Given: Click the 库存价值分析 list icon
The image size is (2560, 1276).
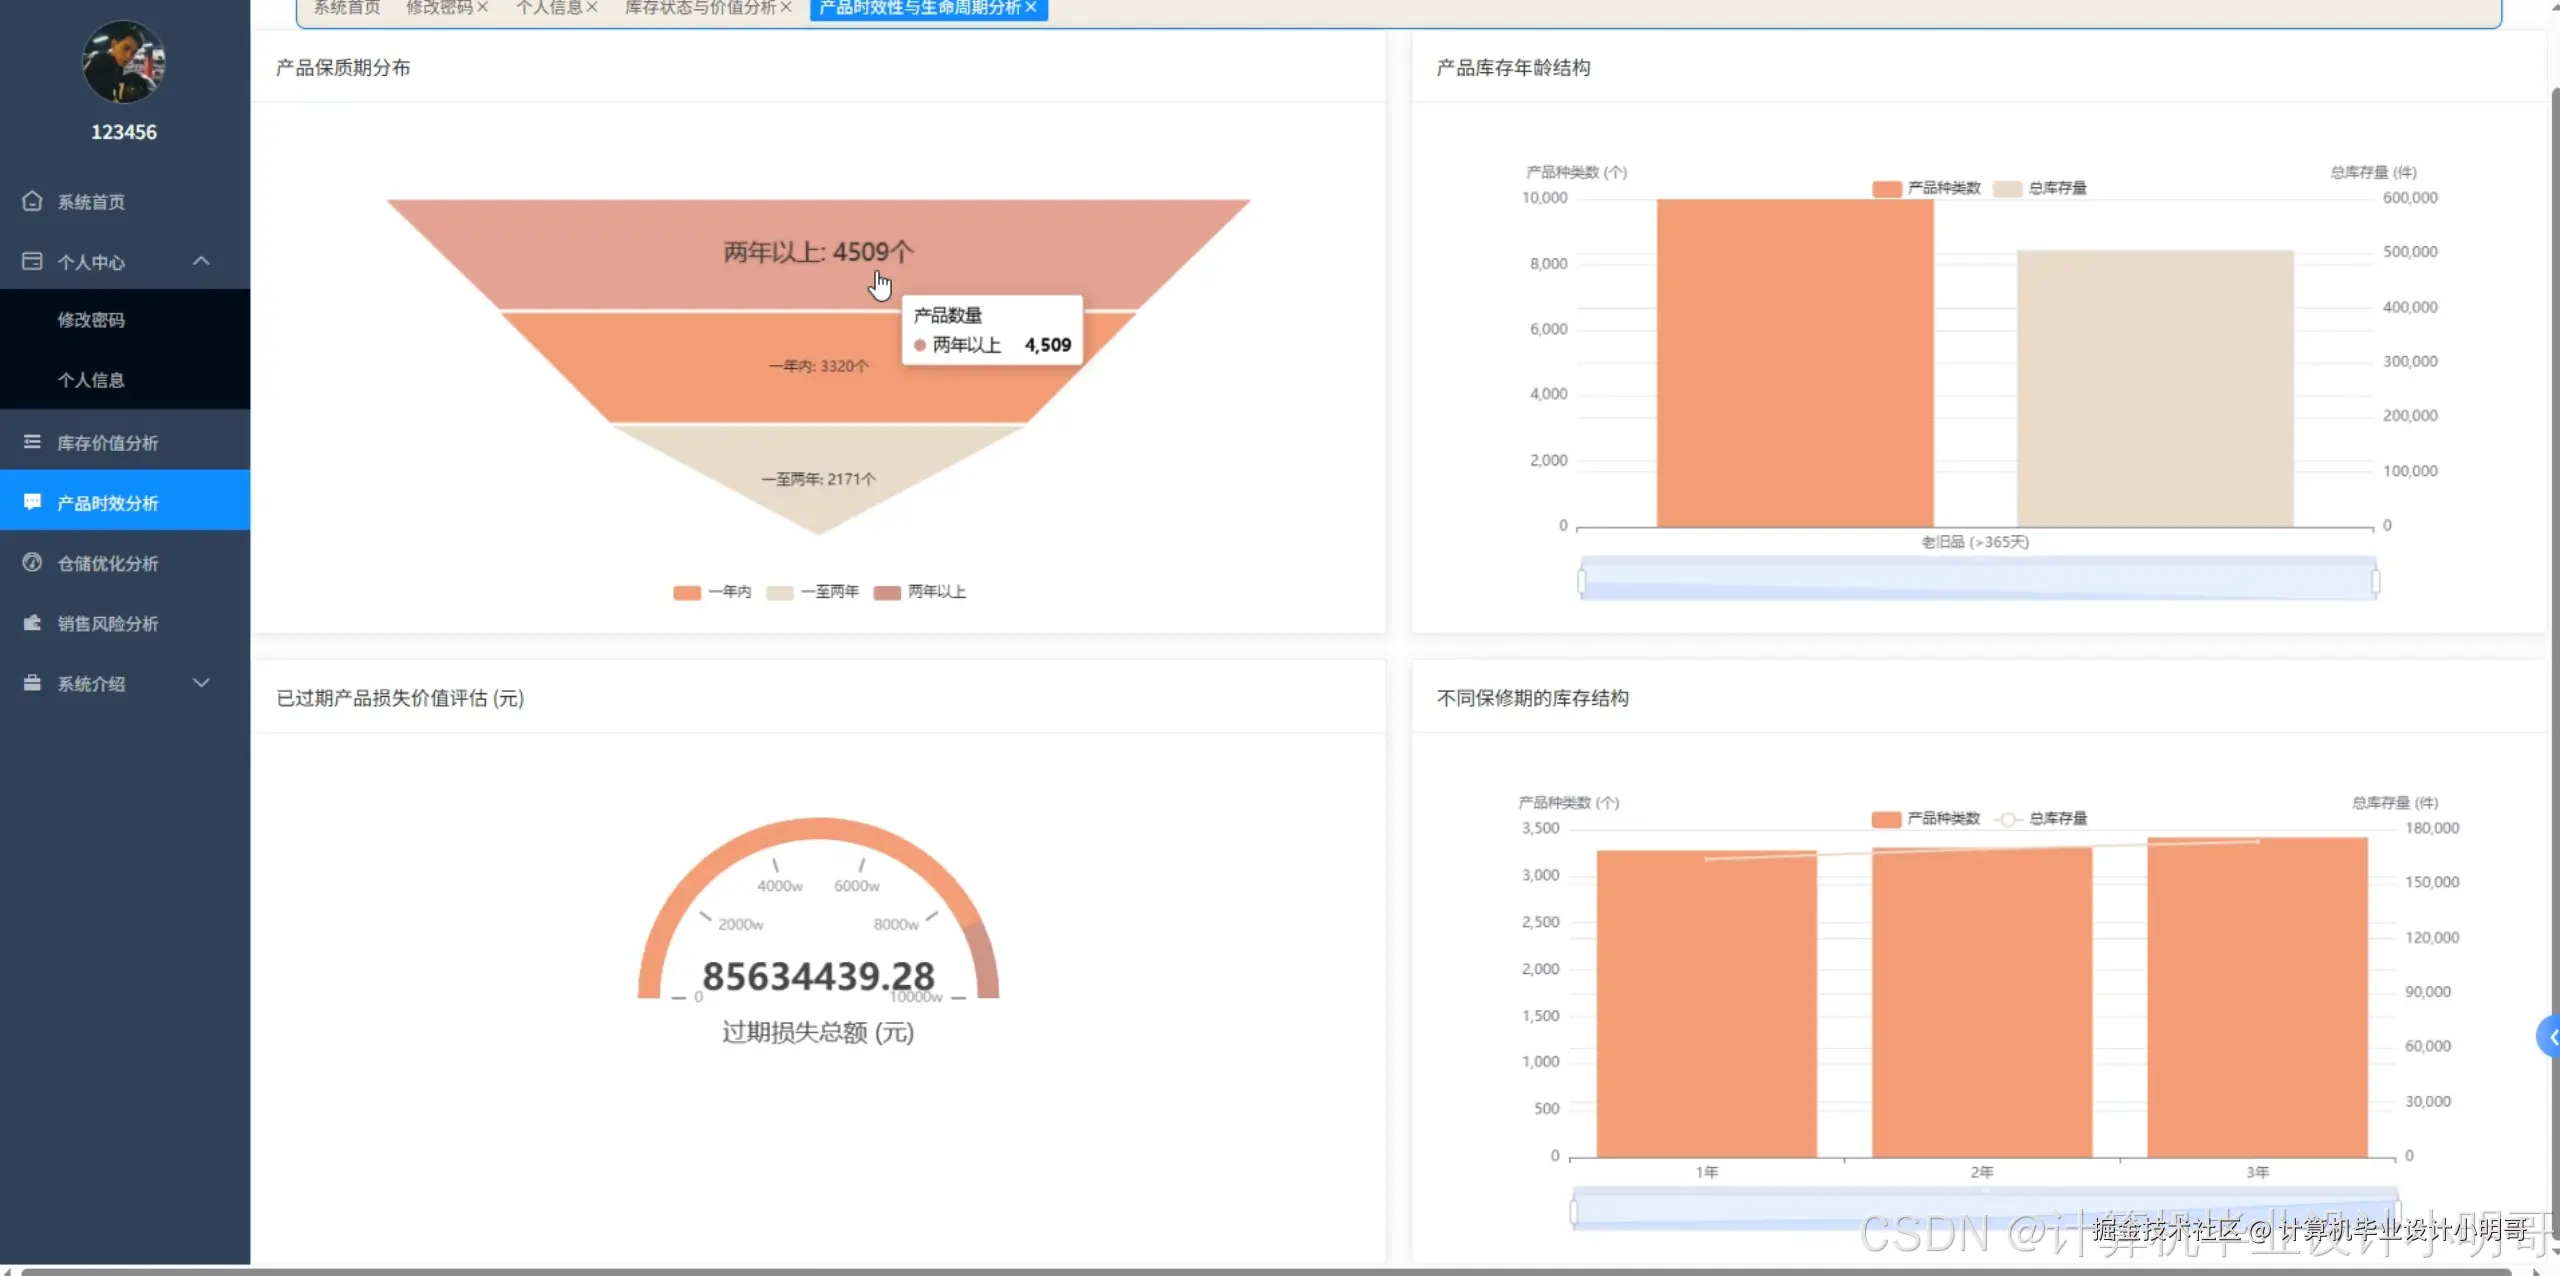Looking at the screenshot, I should [32, 442].
